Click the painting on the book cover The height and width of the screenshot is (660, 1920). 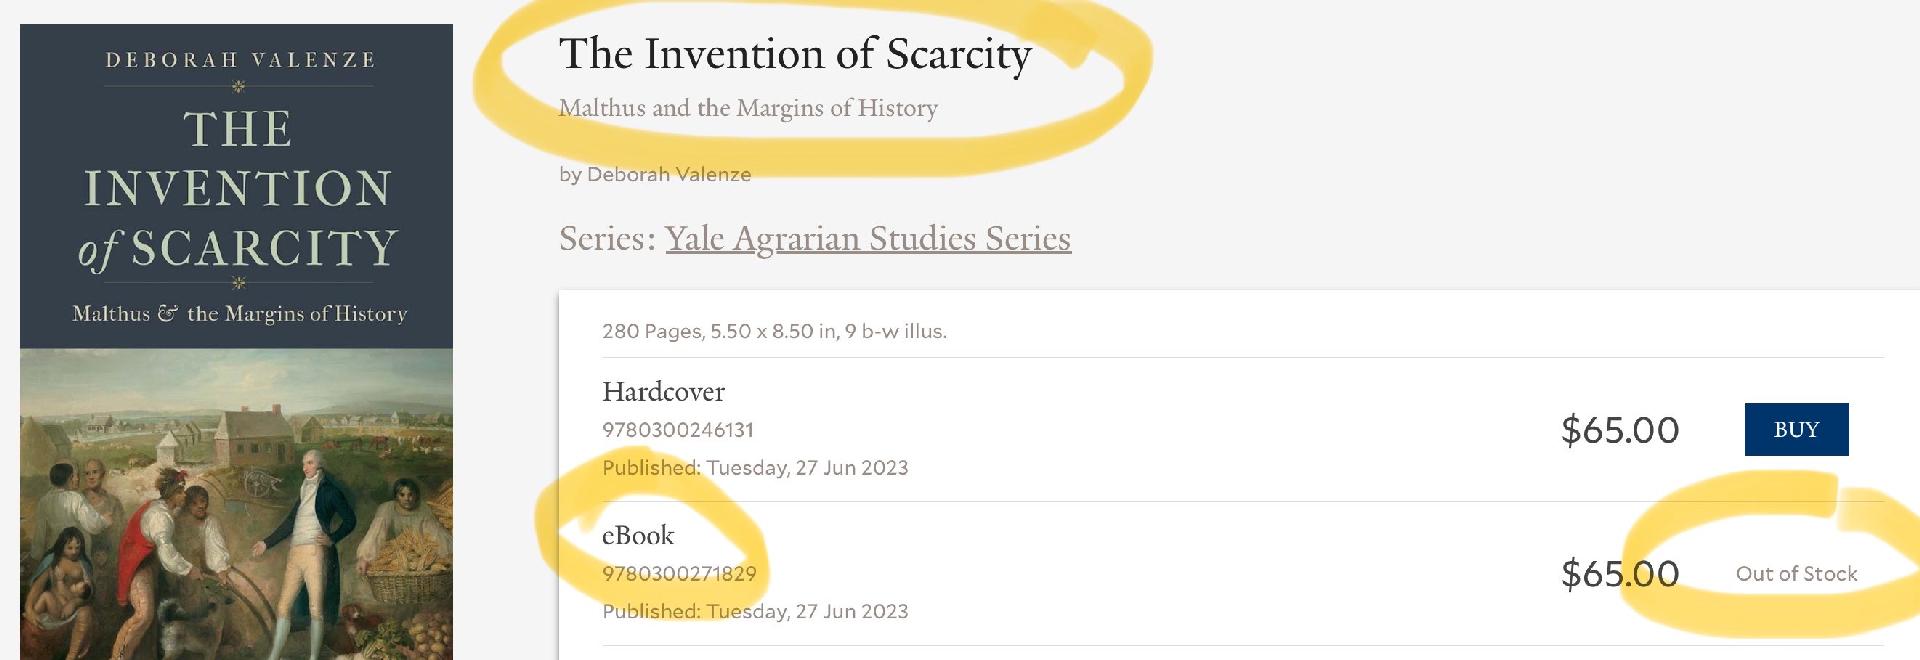tap(236, 510)
